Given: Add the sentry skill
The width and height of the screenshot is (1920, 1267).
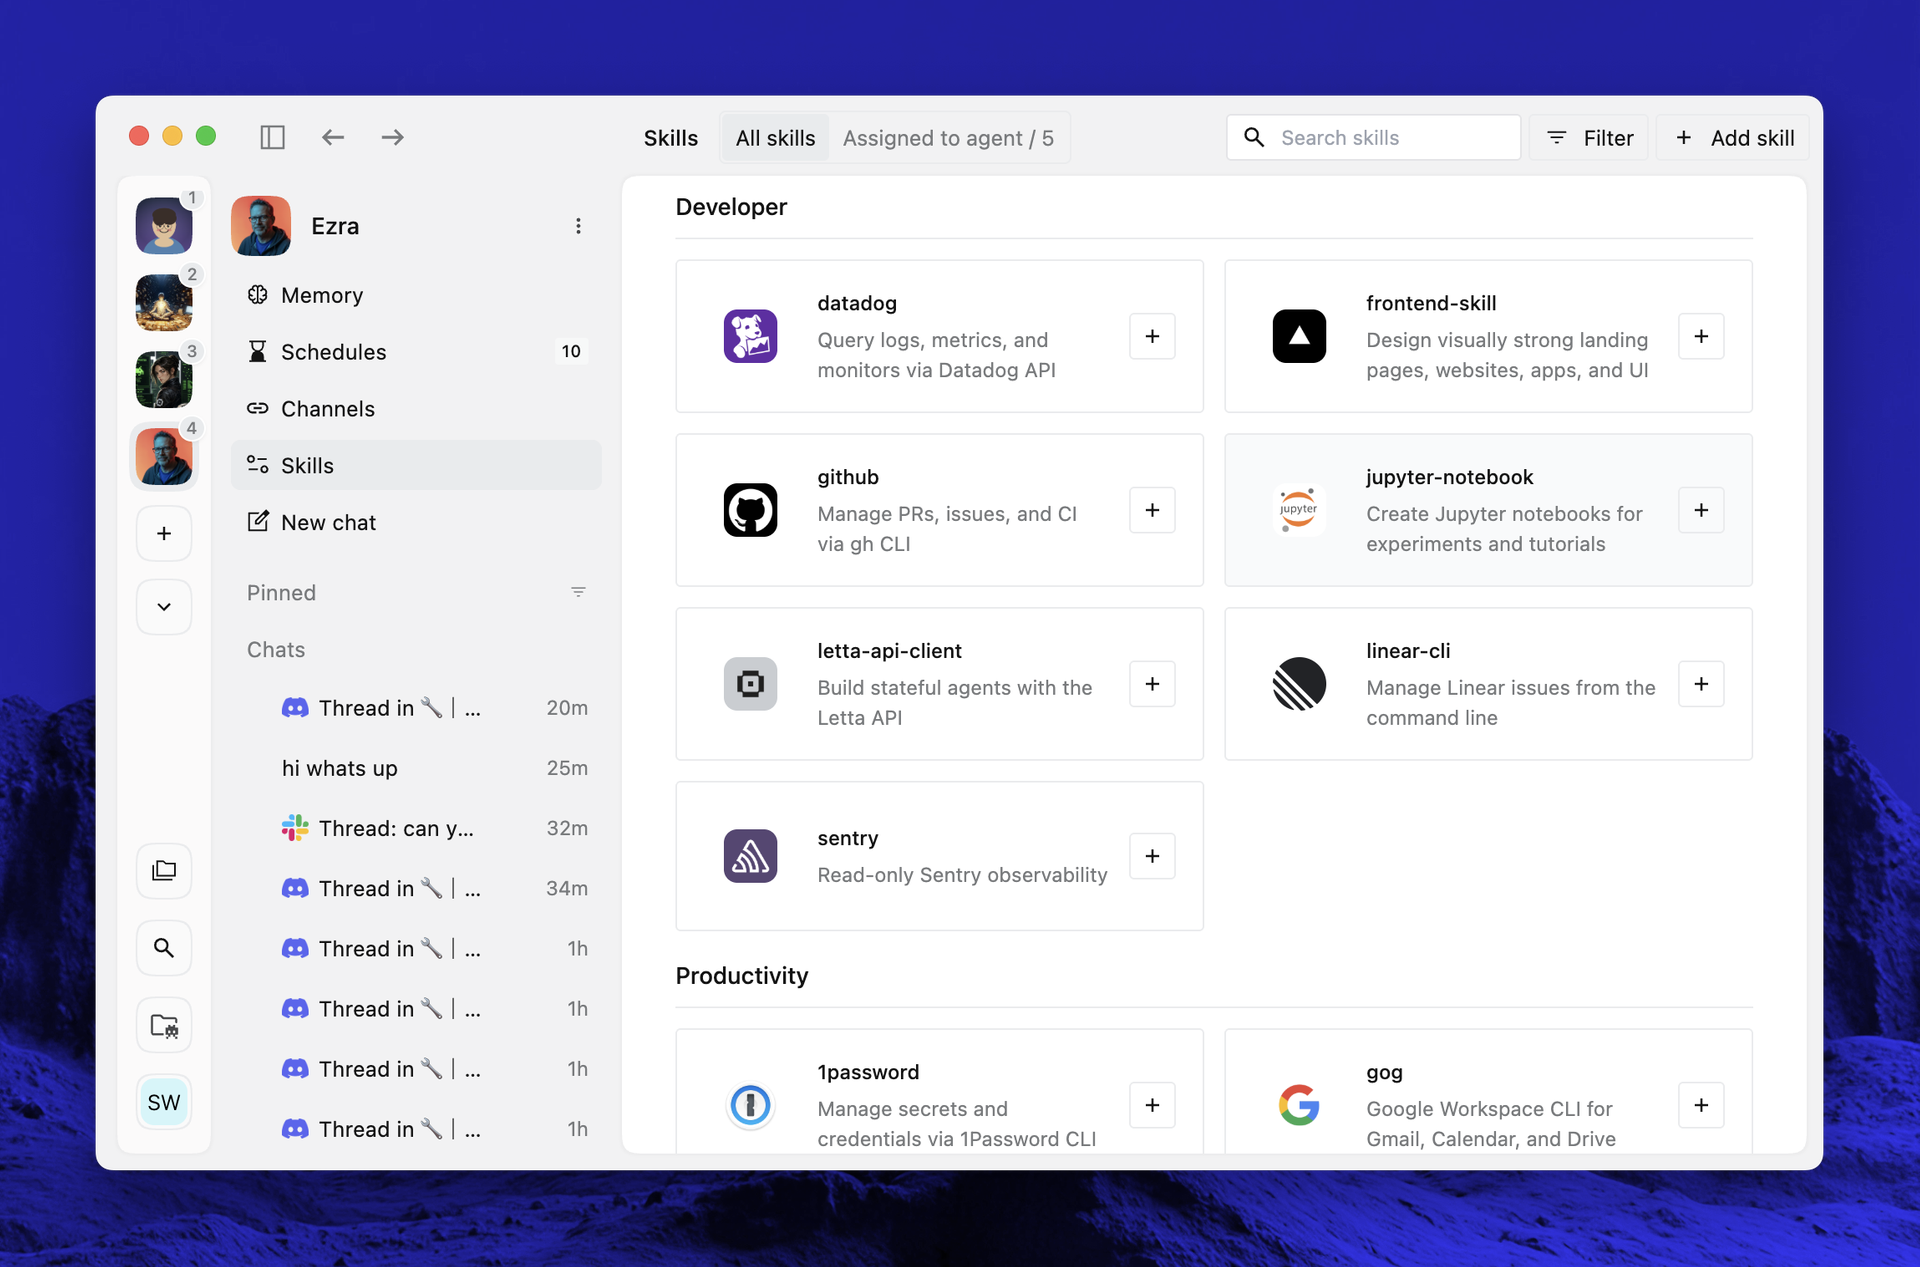Looking at the screenshot, I should [x=1152, y=856].
